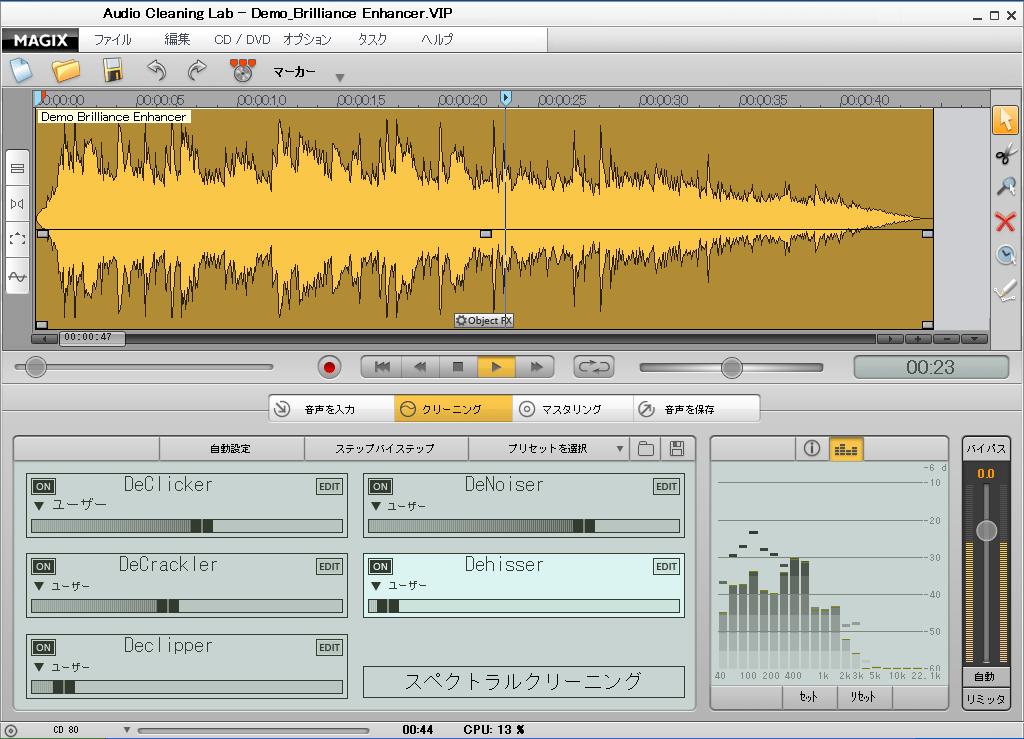Click the stereo split icon on left panel
Viewport: 1024px width, 739px height.
tap(18, 204)
